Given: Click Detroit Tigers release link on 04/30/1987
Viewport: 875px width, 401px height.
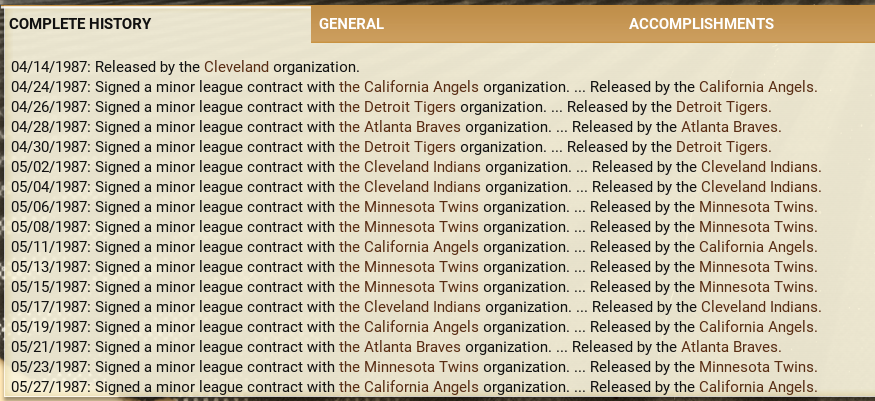Looking at the screenshot, I should [x=724, y=147].
